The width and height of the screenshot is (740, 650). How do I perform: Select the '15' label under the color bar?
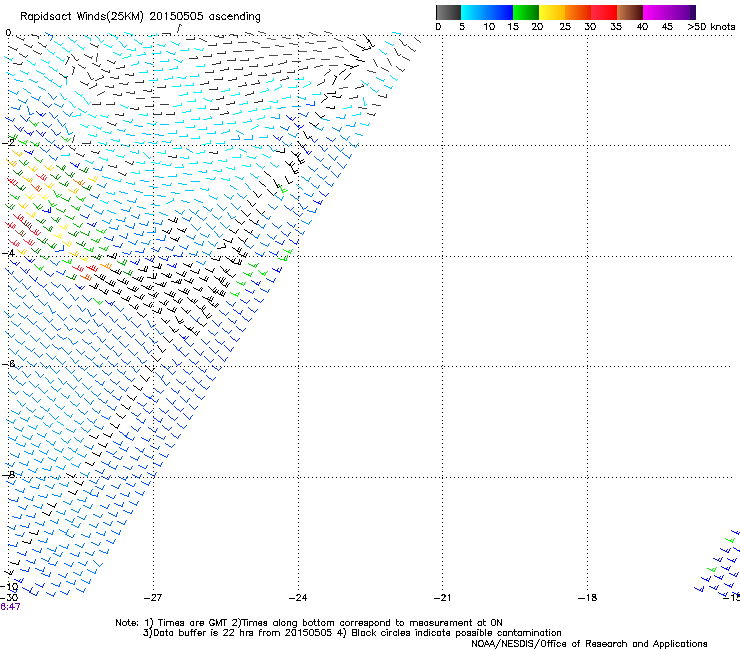[513, 27]
